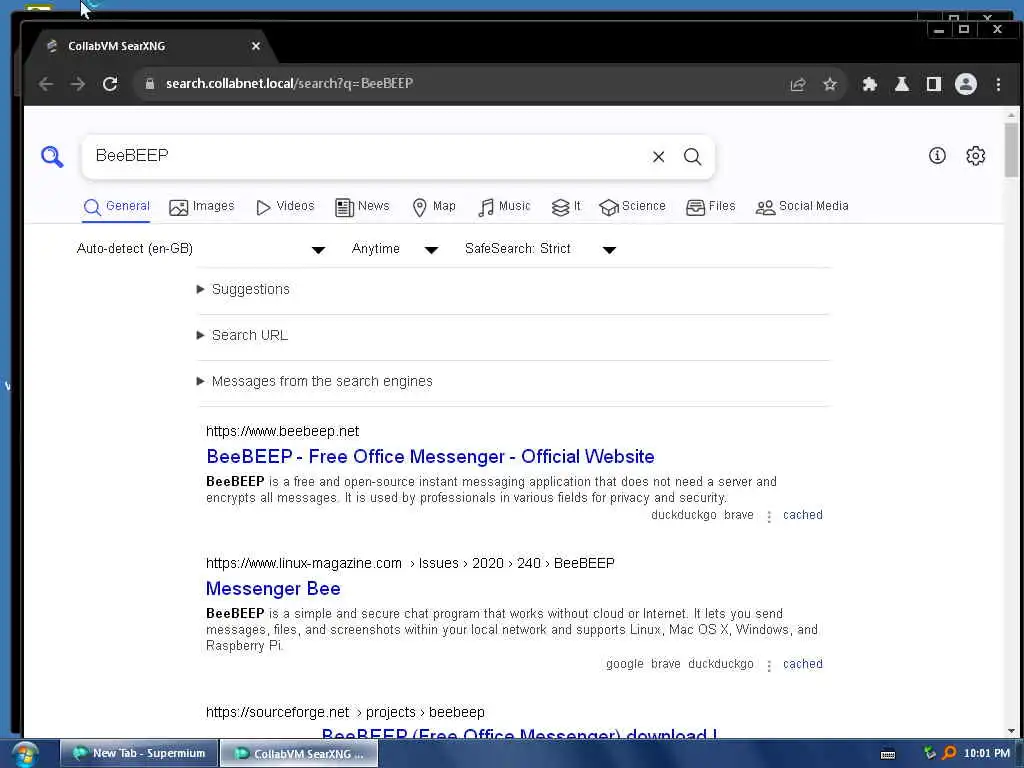1024x768 pixels.
Task: Go back with the browser back arrow
Action: (46, 84)
